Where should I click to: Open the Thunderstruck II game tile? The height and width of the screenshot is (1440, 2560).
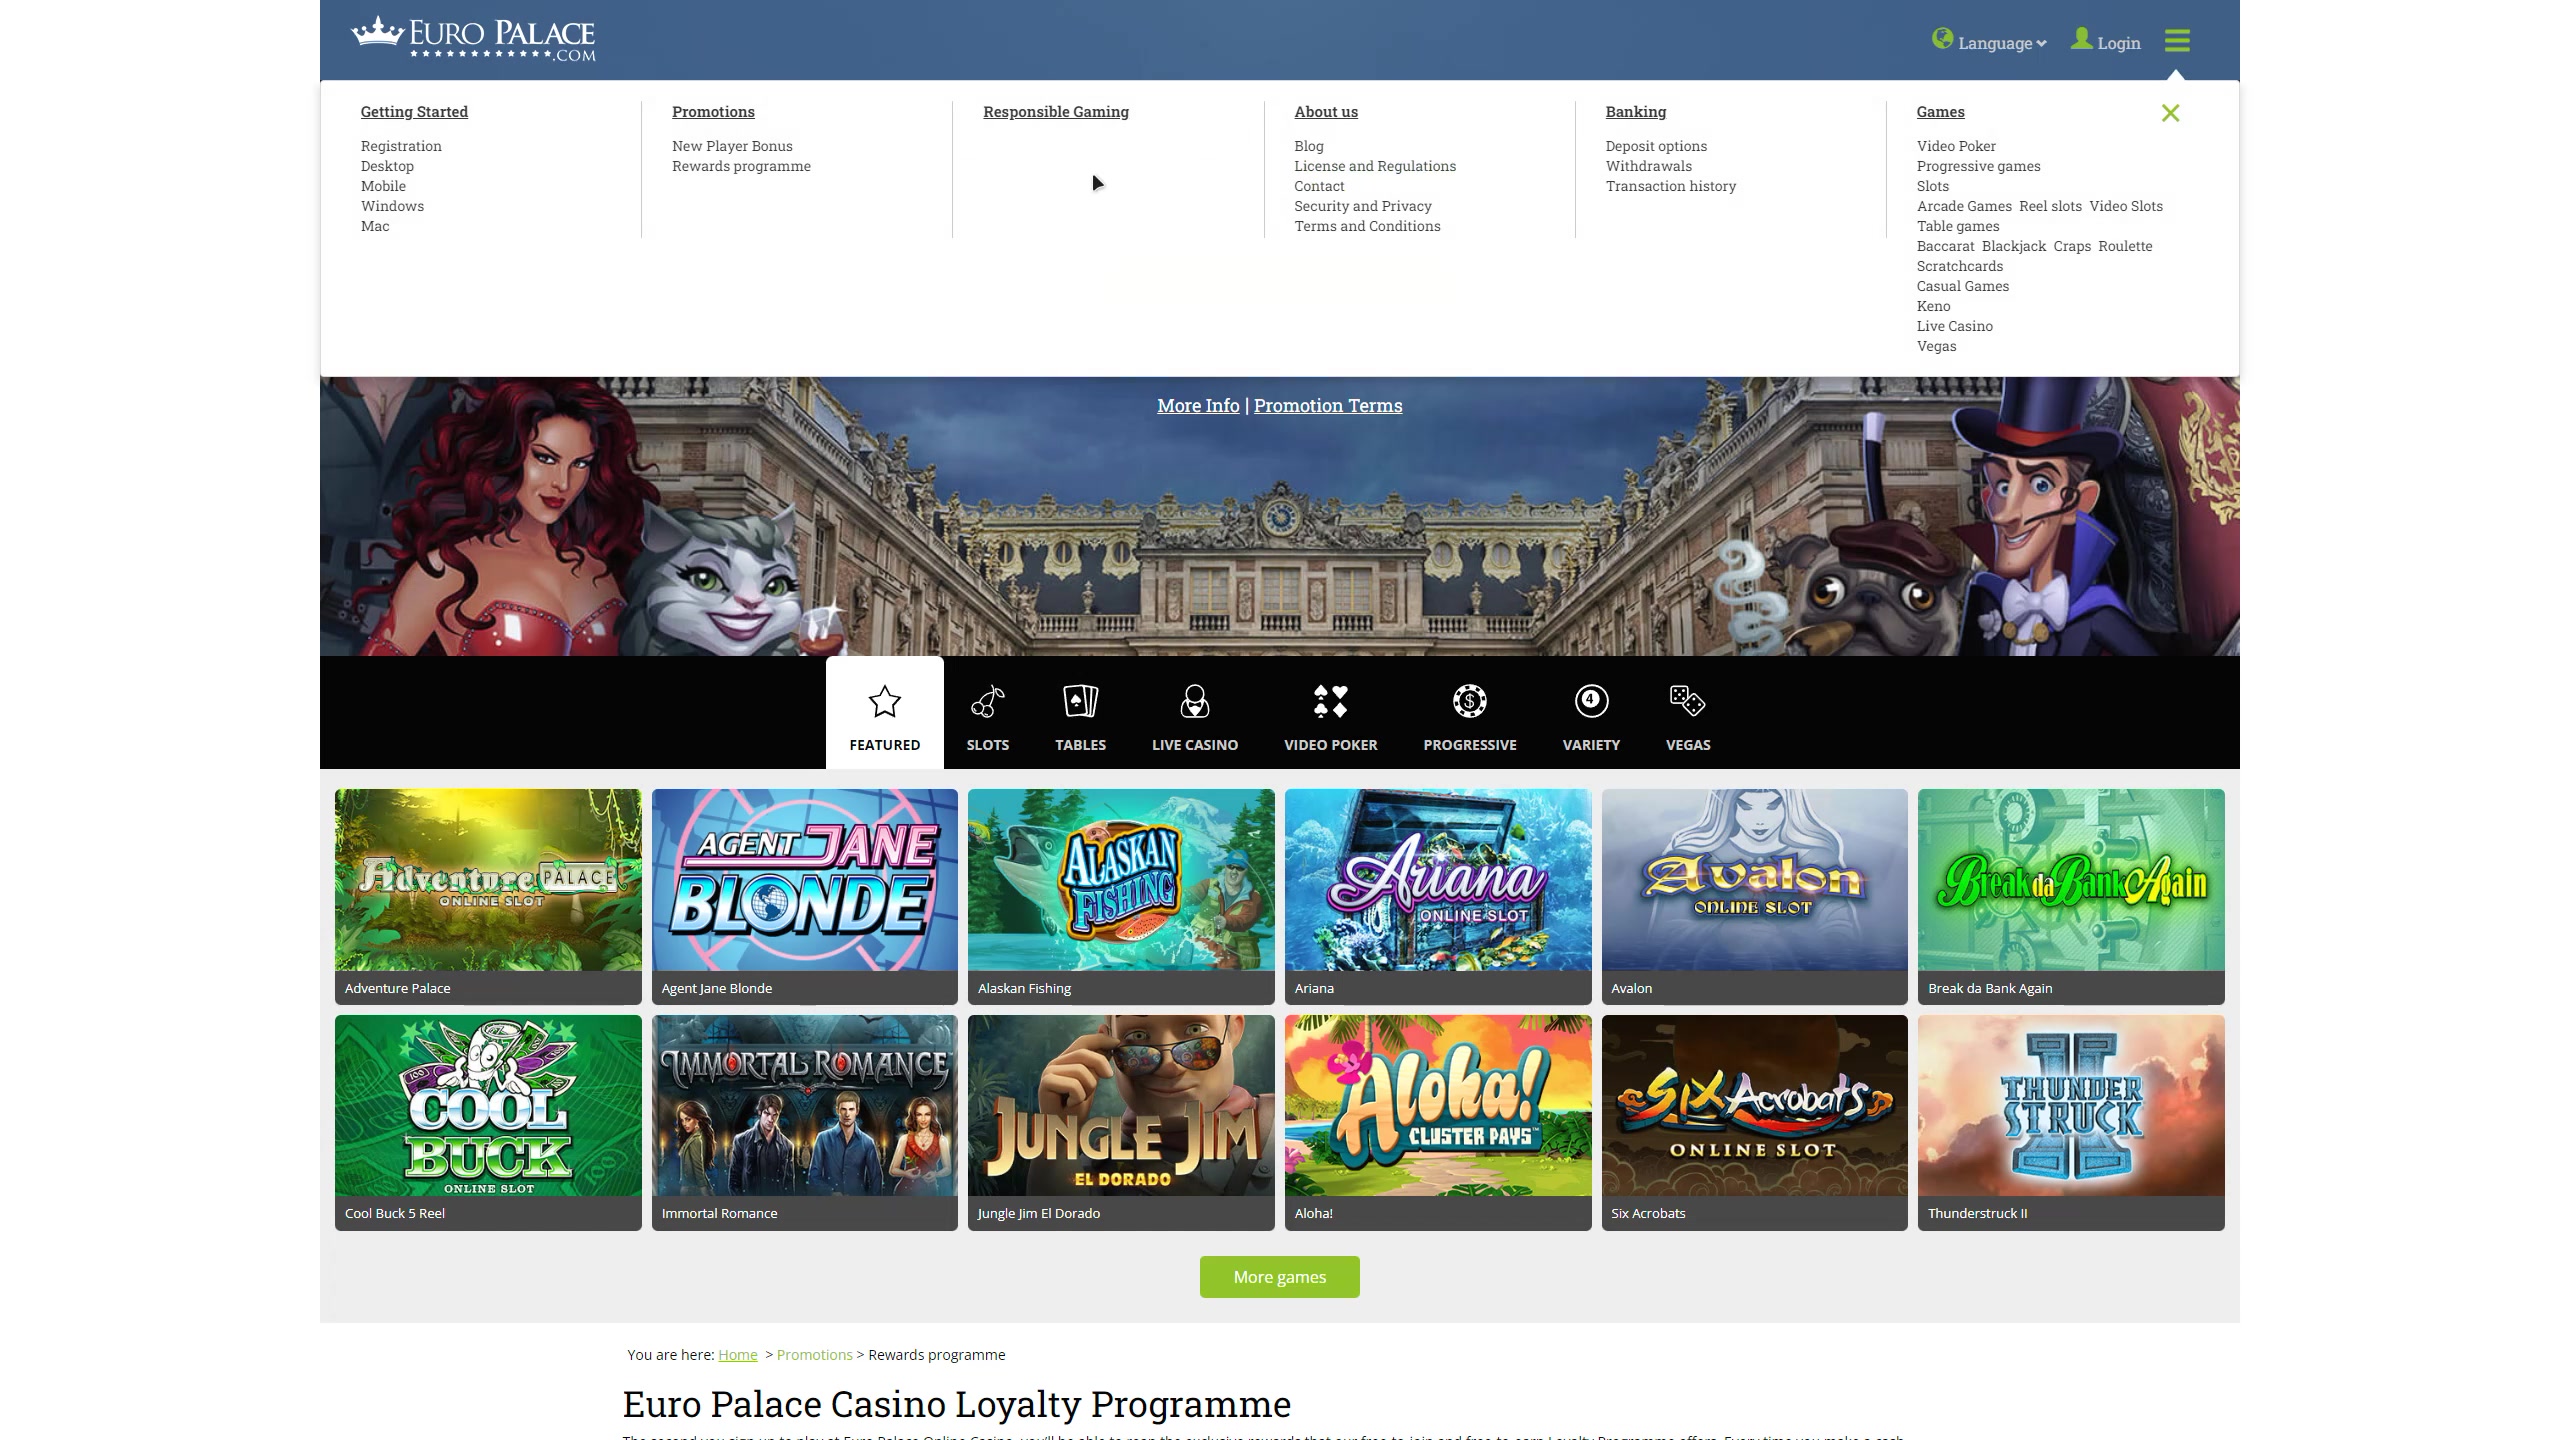tap(2070, 1106)
